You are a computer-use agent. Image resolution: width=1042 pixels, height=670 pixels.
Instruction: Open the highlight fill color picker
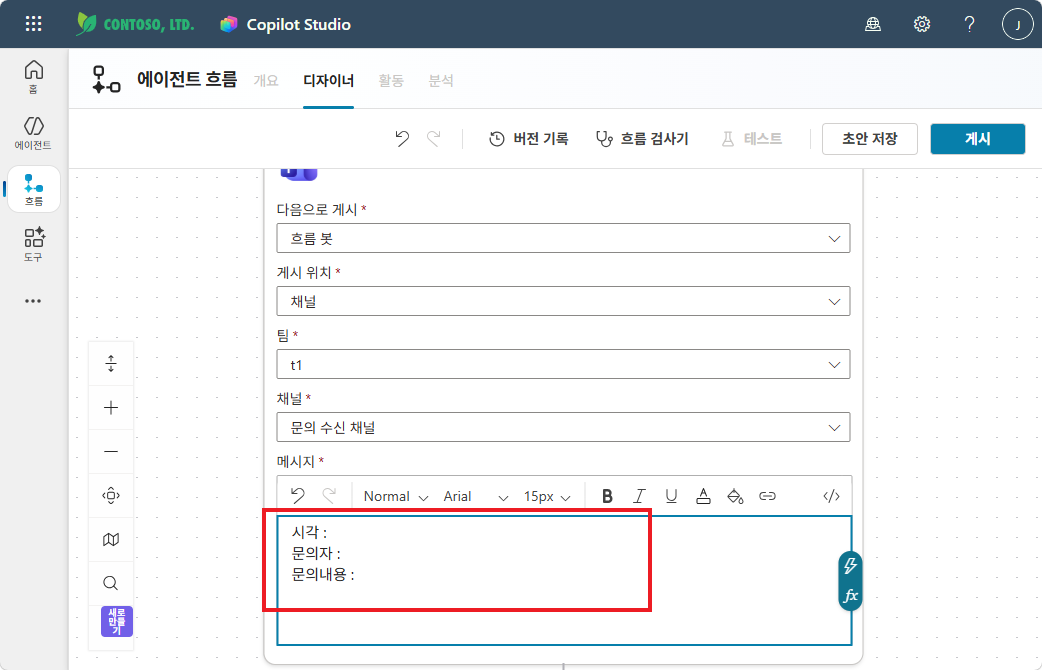pyautogui.click(x=735, y=496)
